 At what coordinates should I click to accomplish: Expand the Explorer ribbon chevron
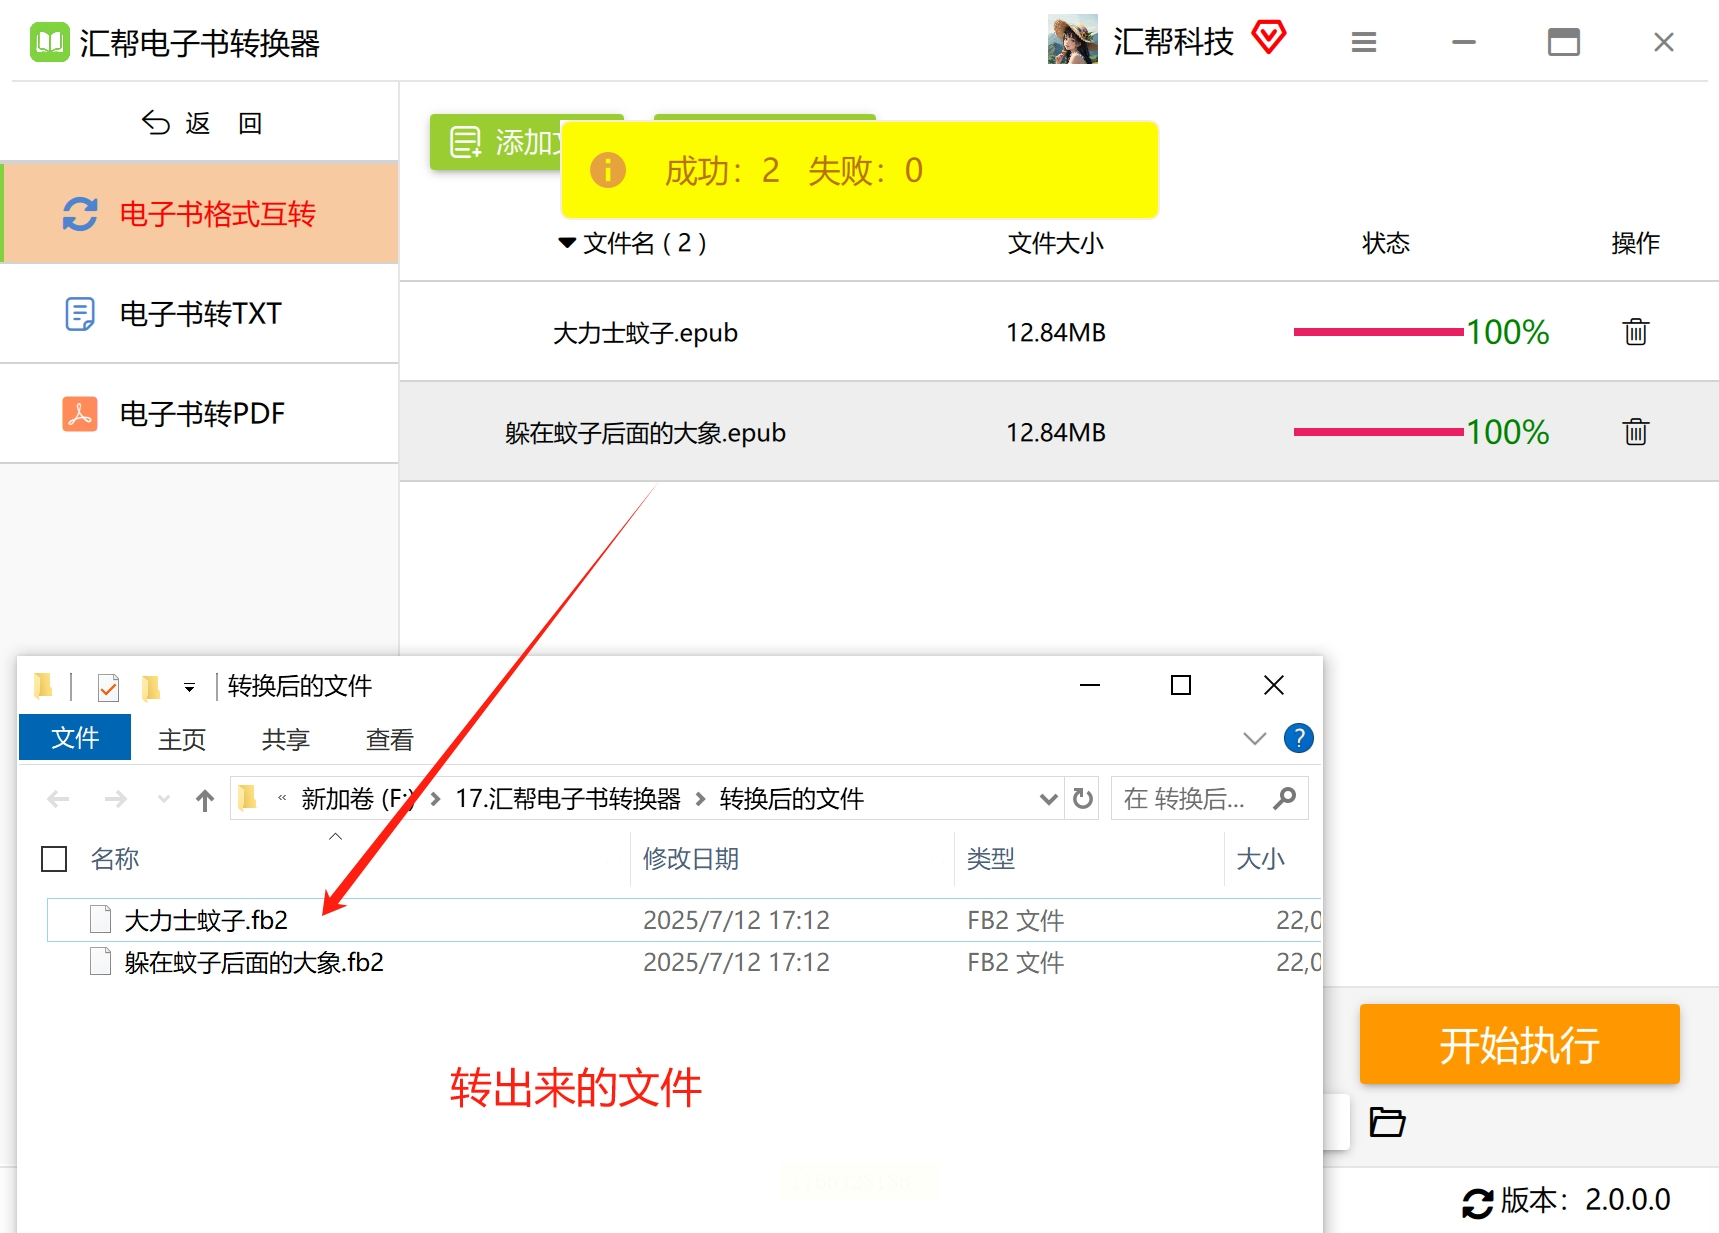pos(1254,738)
